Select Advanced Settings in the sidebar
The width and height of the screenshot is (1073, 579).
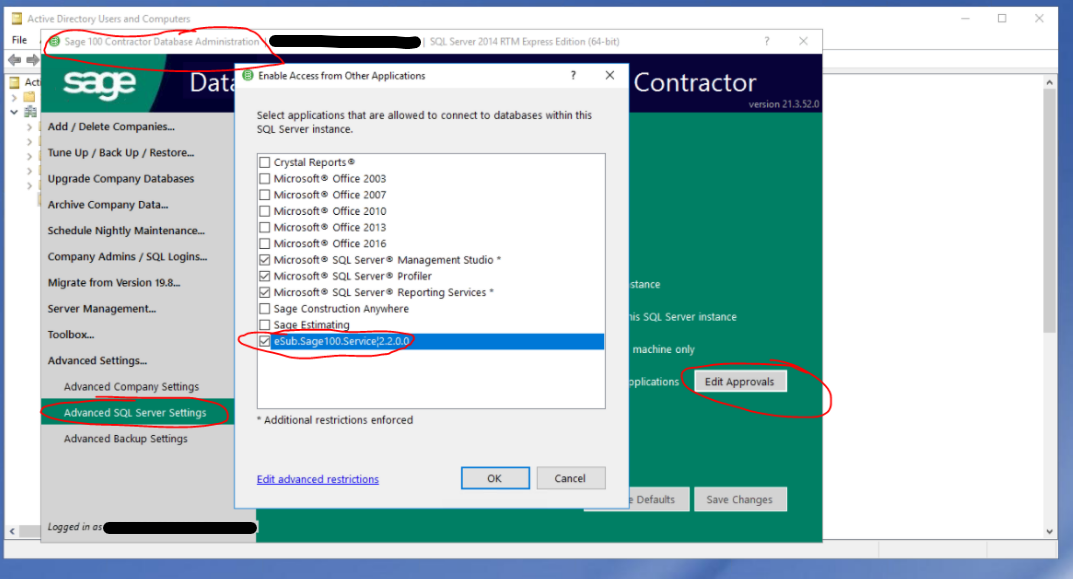click(97, 361)
